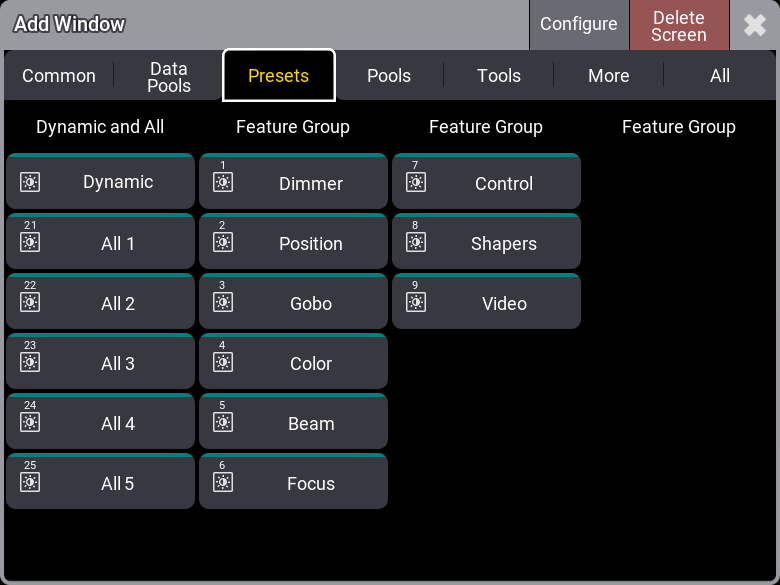Viewport: 780px width, 585px height.
Task: Add the Video preset window
Action: click(x=487, y=301)
